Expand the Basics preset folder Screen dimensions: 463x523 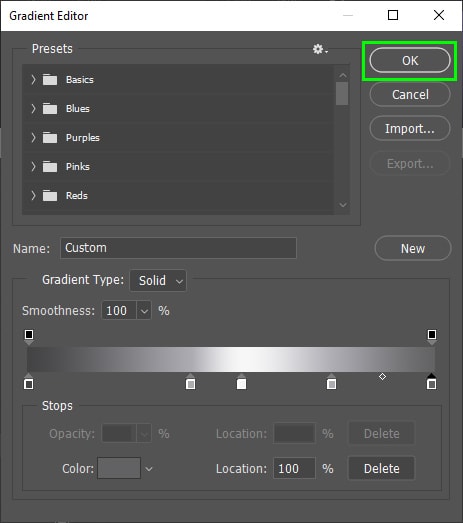coord(33,79)
